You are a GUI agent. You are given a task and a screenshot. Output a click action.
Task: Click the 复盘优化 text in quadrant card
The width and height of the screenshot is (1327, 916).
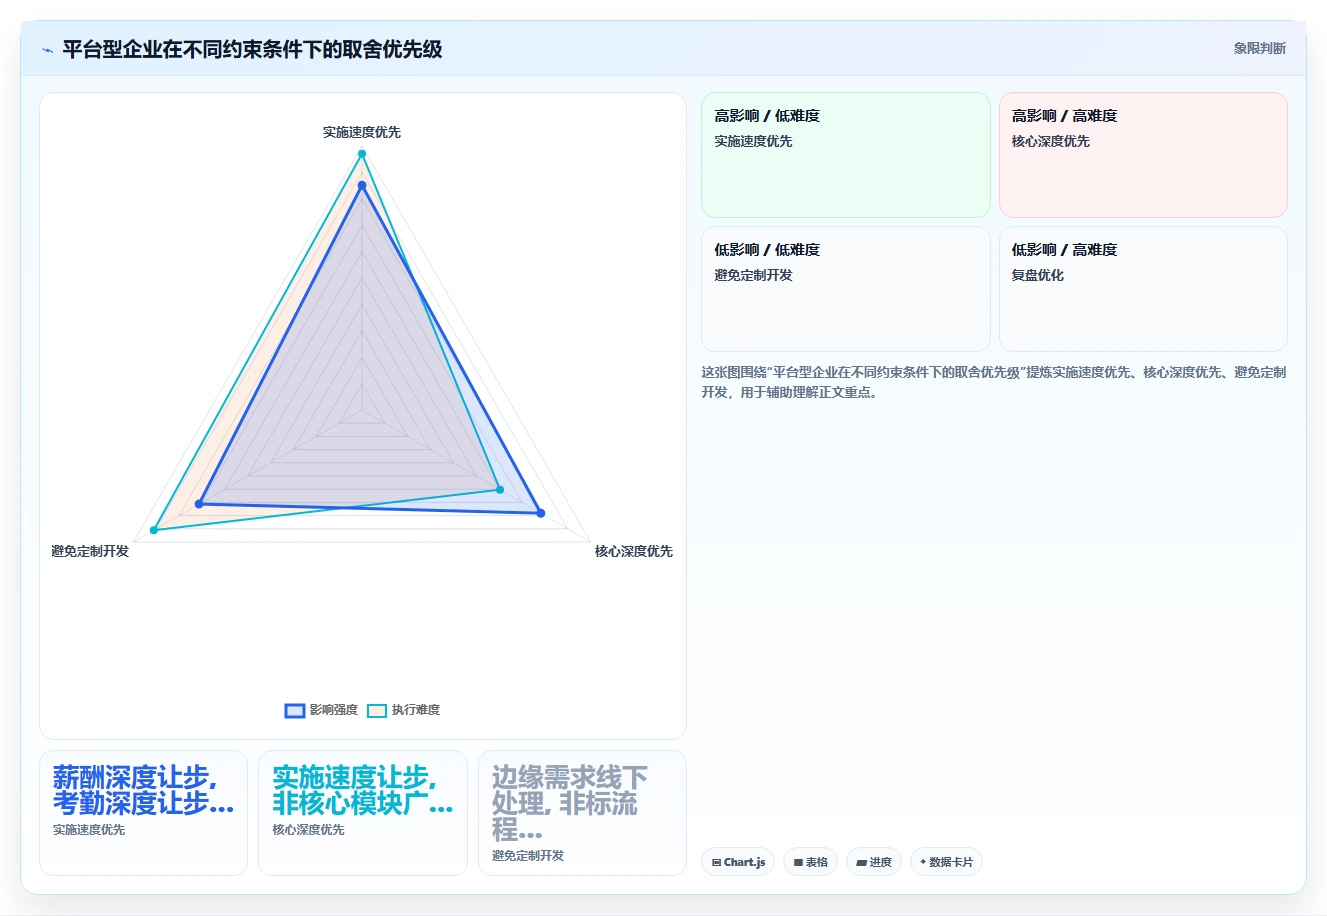1038,275
